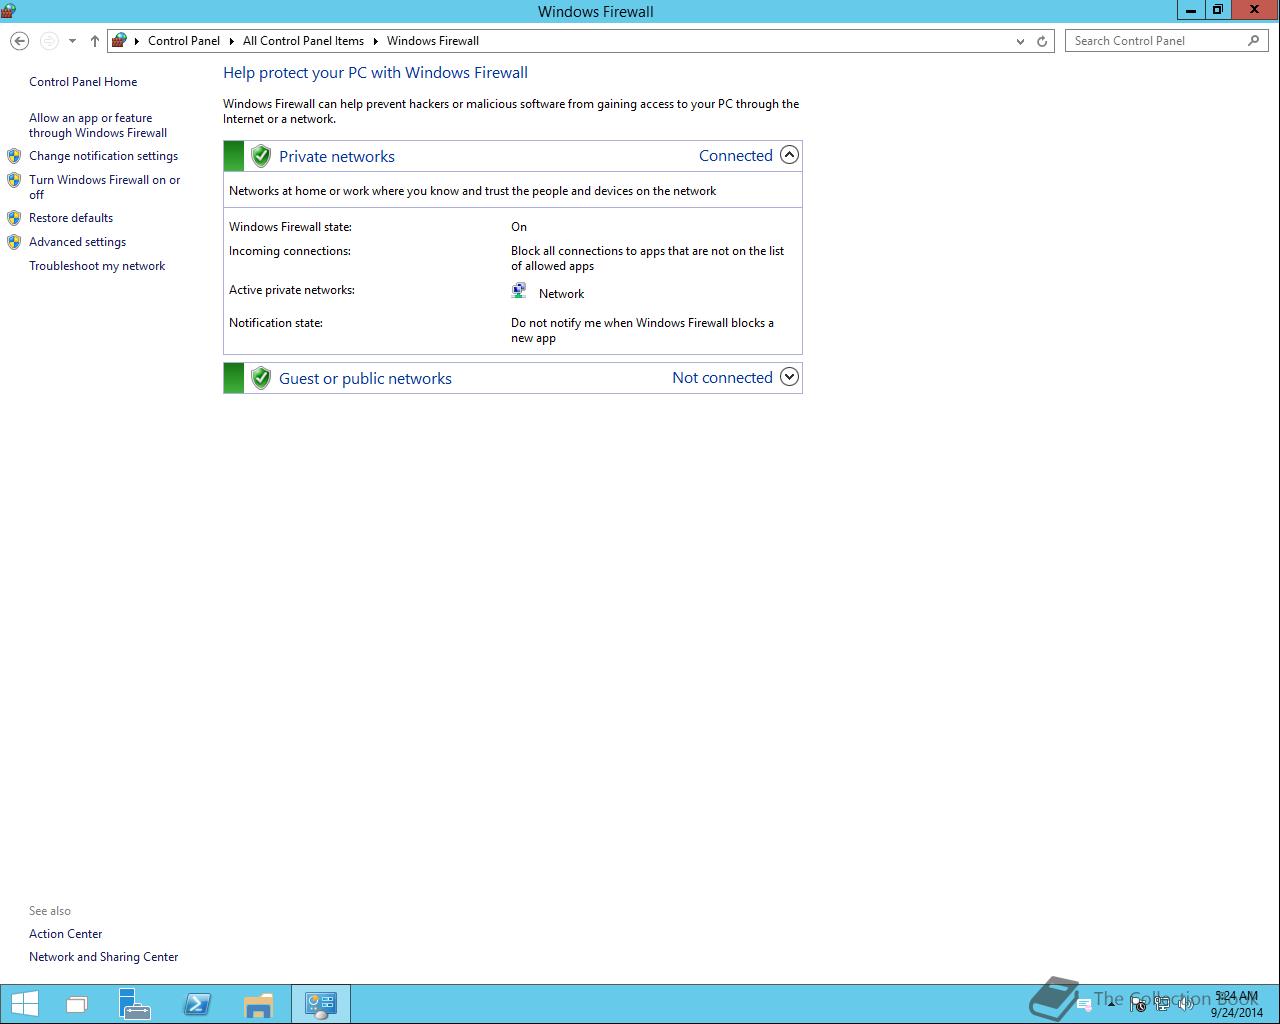Open Server Manager from taskbar
The height and width of the screenshot is (1024, 1280).
click(134, 1004)
